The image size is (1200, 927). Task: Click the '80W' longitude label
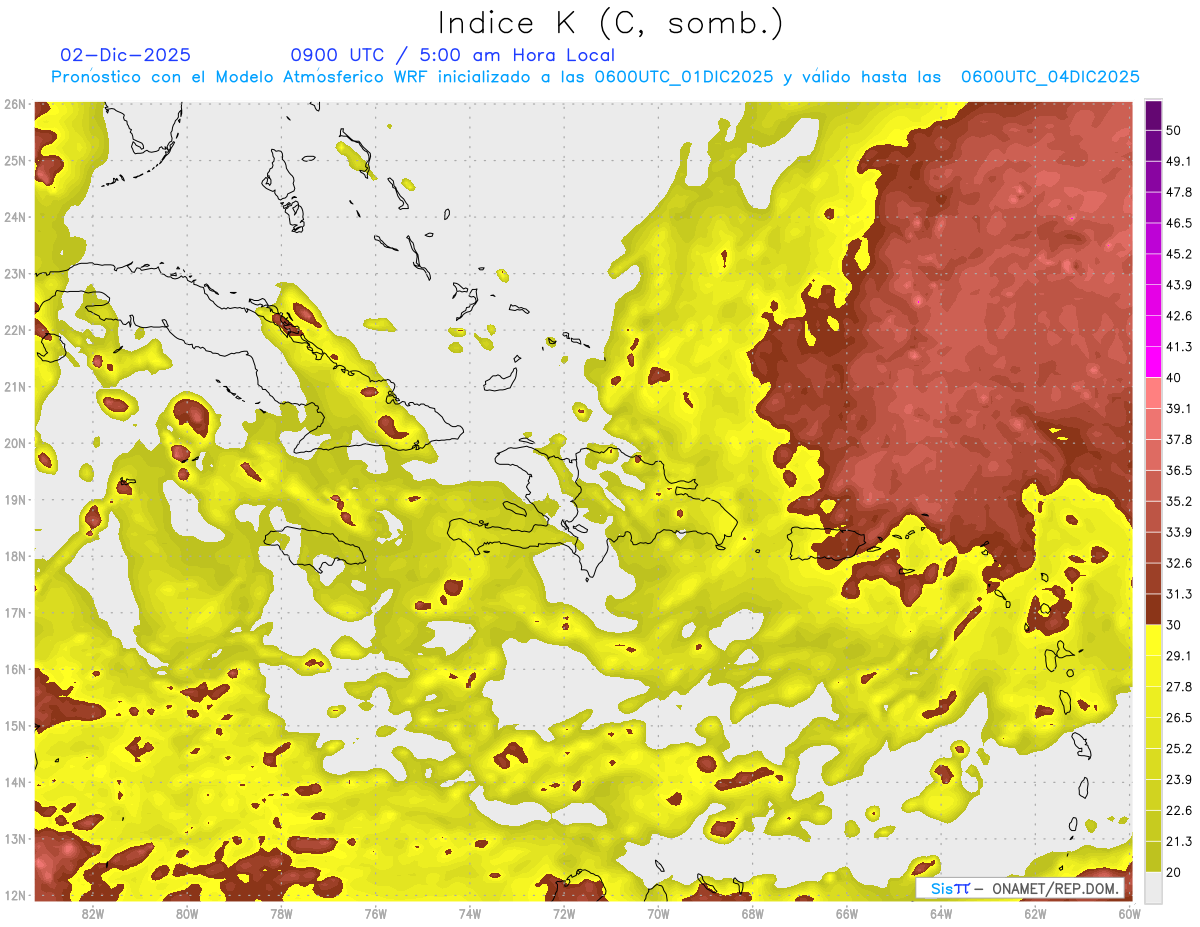(186, 914)
